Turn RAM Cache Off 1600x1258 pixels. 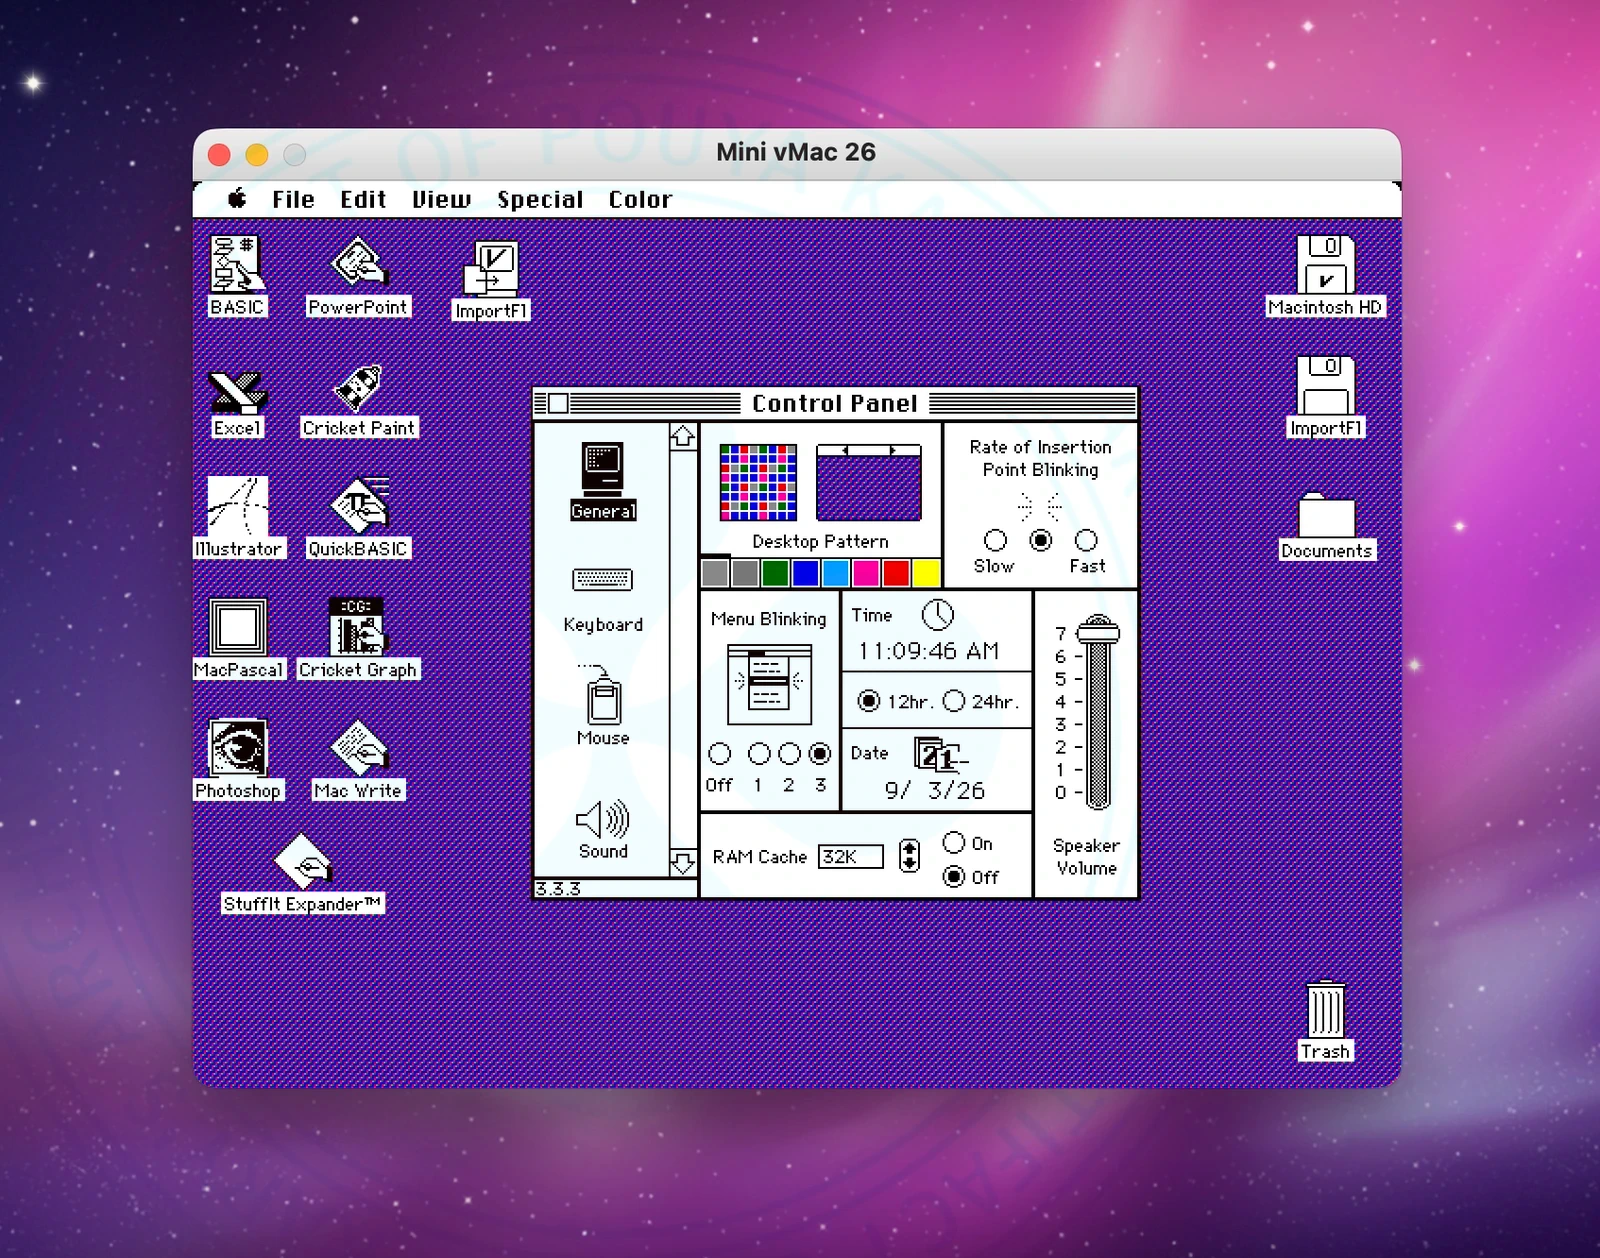[x=954, y=876]
